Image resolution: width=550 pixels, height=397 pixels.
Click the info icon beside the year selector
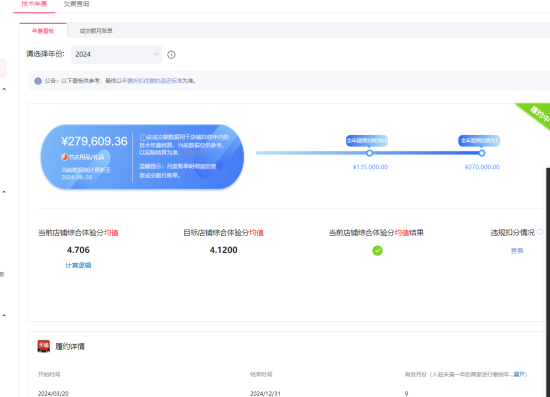pyautogui.click(x=171, y=55)
